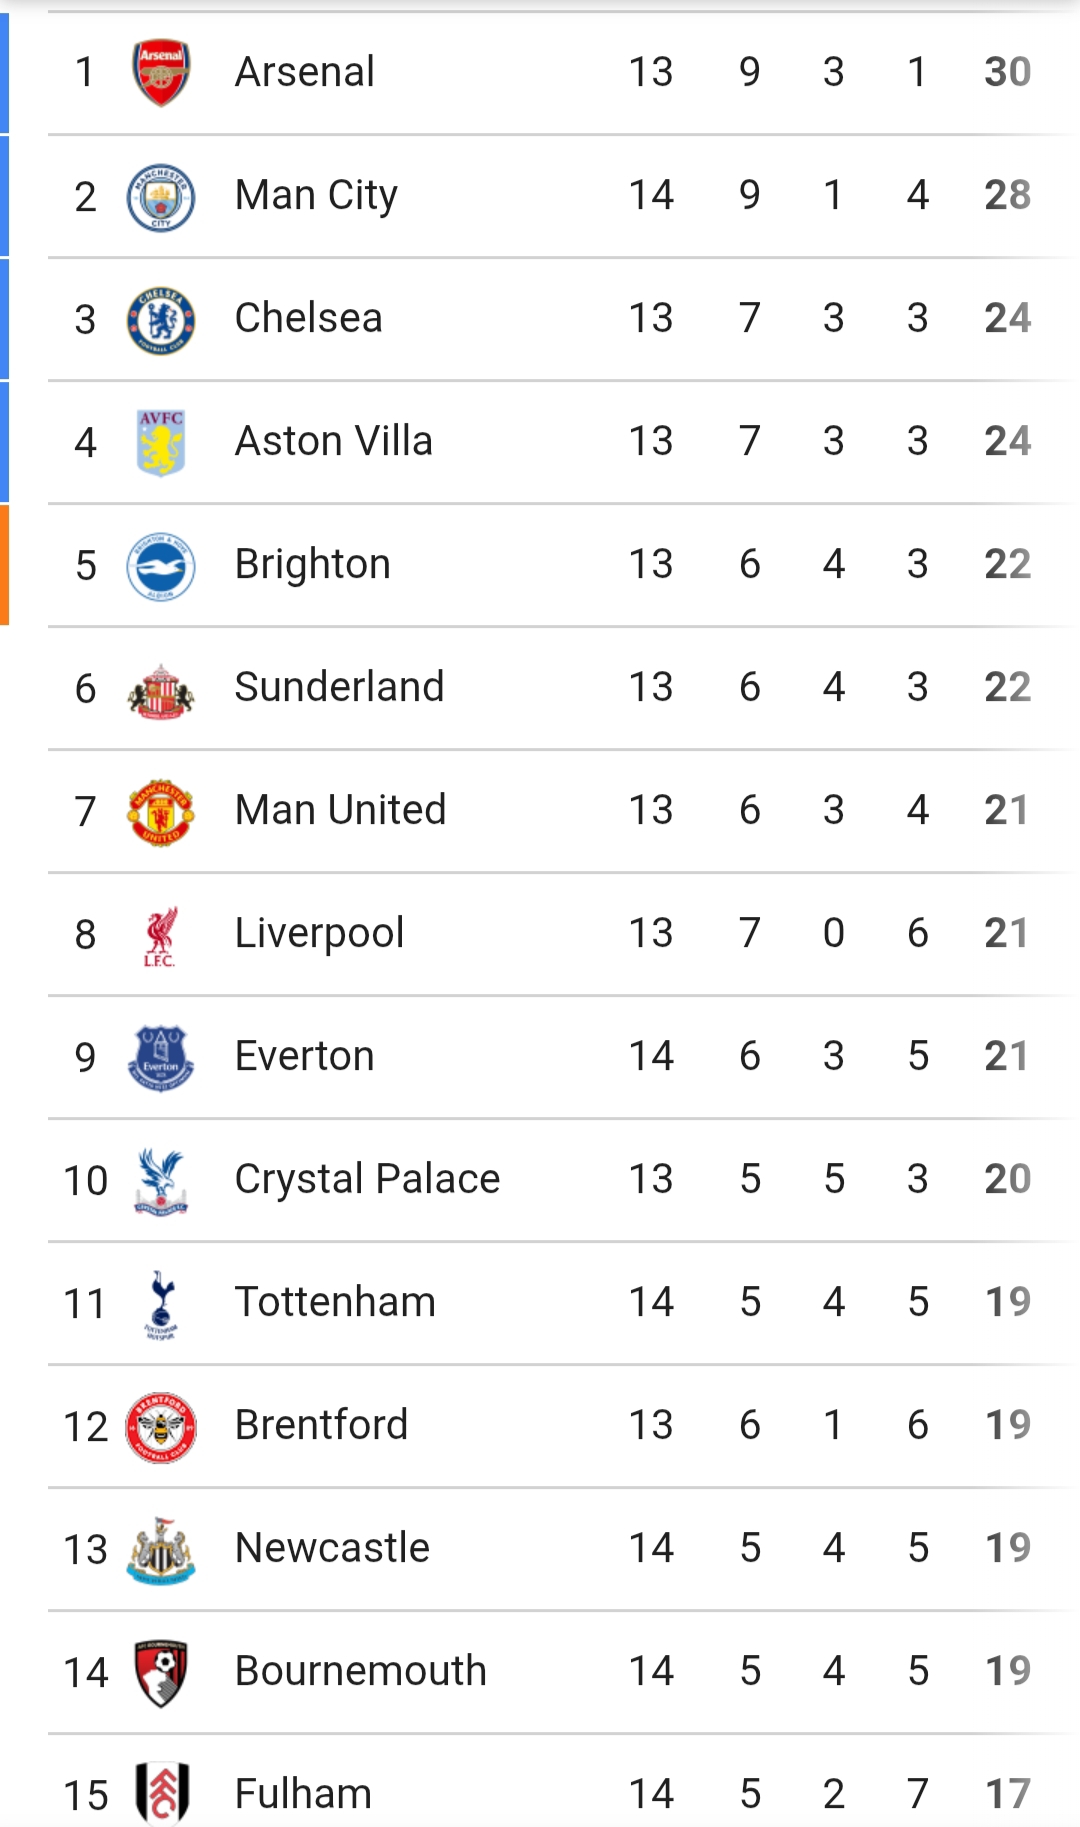Click the Tottenham cockerel logo

161,1304
